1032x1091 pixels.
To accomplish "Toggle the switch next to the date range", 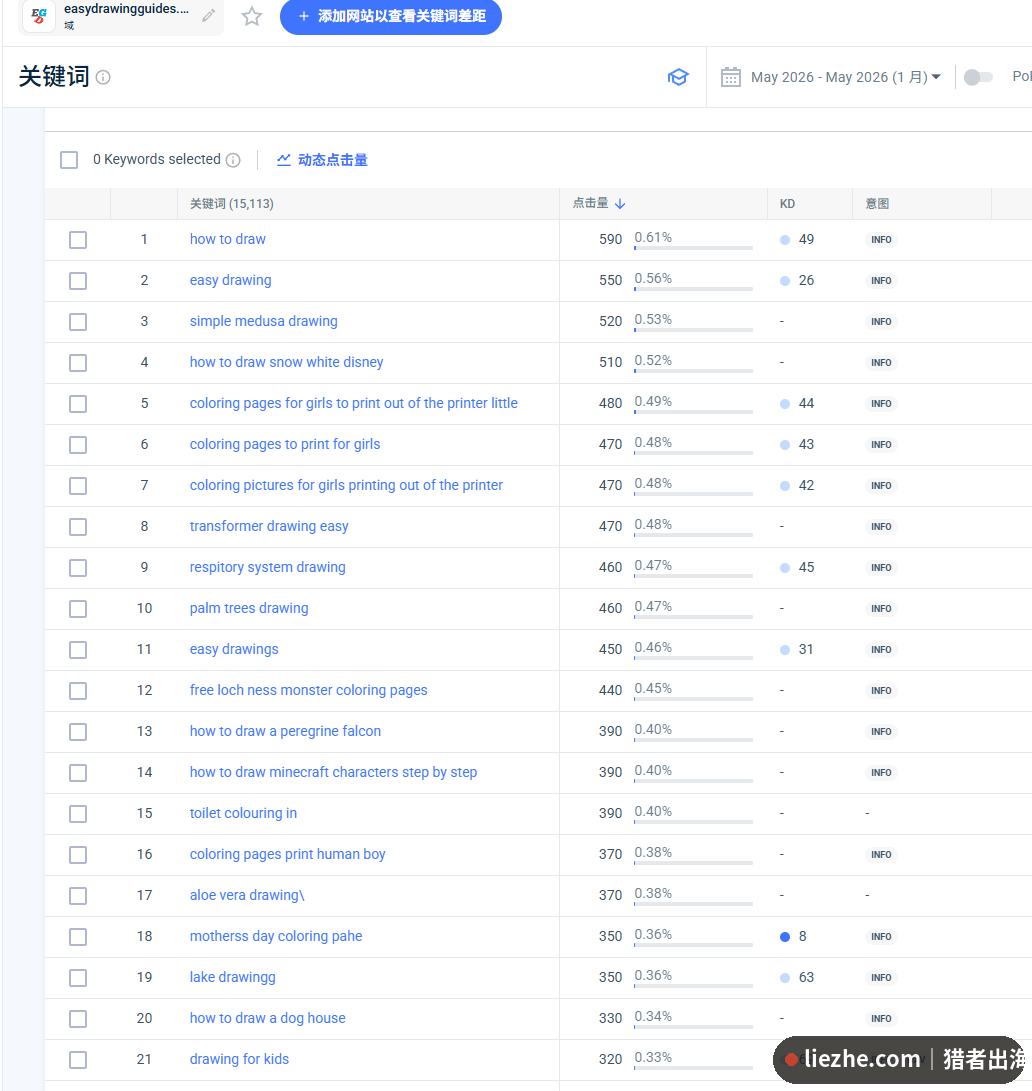I will (x=978, y=77).
